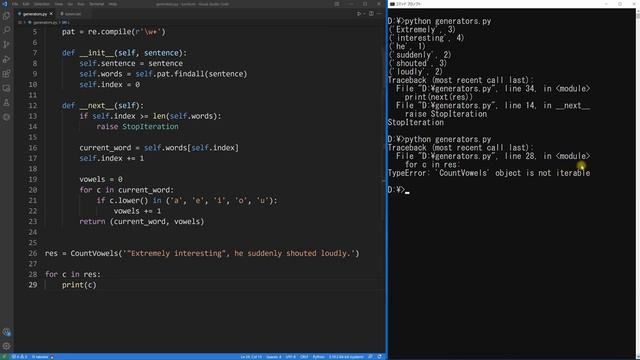Viewport: 640px width, 360px height.
Task: Open the Go menu
Action: 70,4
